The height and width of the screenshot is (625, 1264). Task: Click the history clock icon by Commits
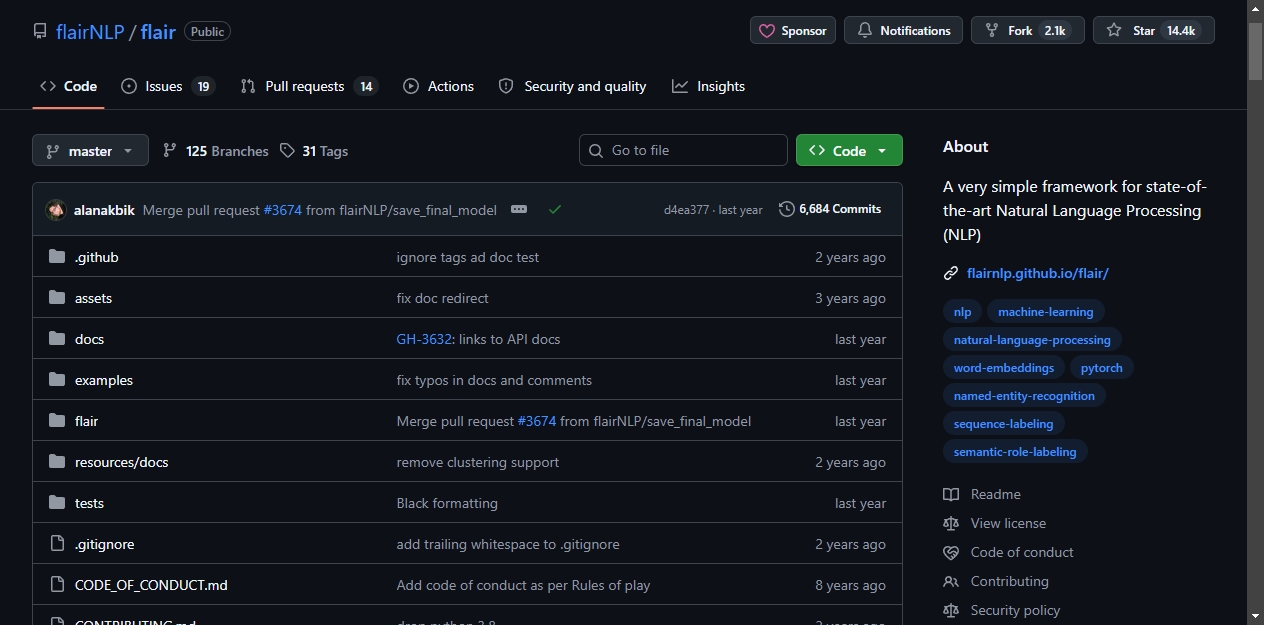(787, 209)
